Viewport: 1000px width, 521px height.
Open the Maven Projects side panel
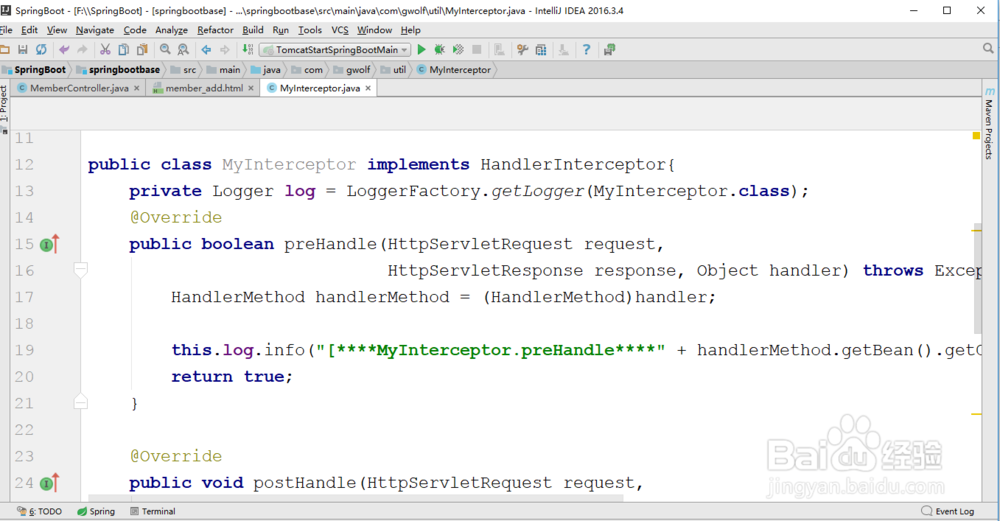pos(989,124)
